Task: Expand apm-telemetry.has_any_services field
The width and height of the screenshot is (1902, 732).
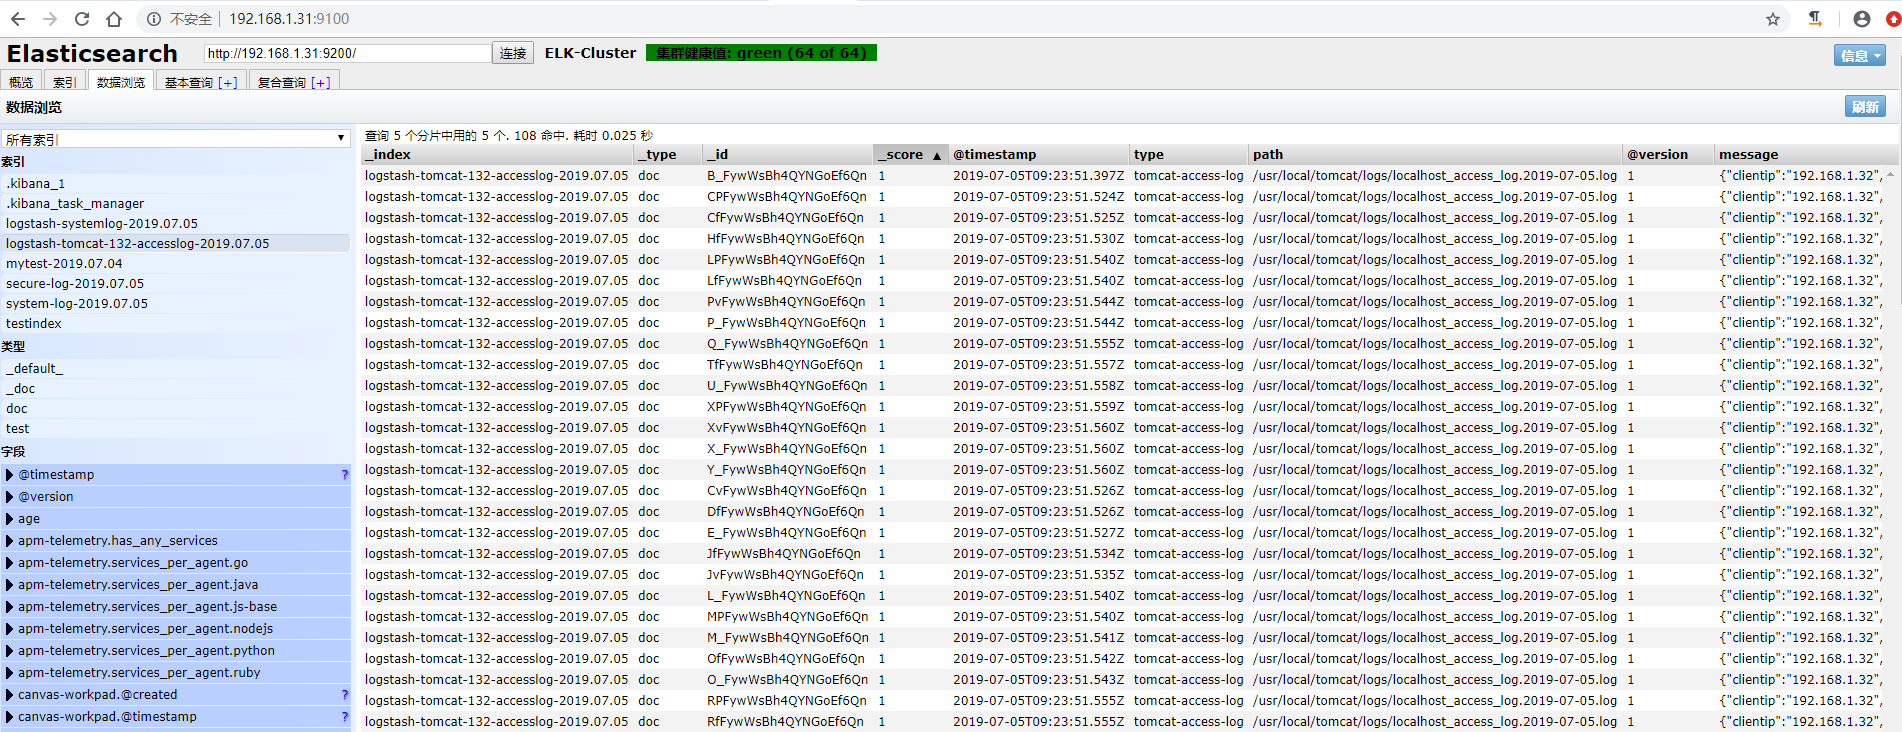Action: pyautogui.click(x=10, y=541)
